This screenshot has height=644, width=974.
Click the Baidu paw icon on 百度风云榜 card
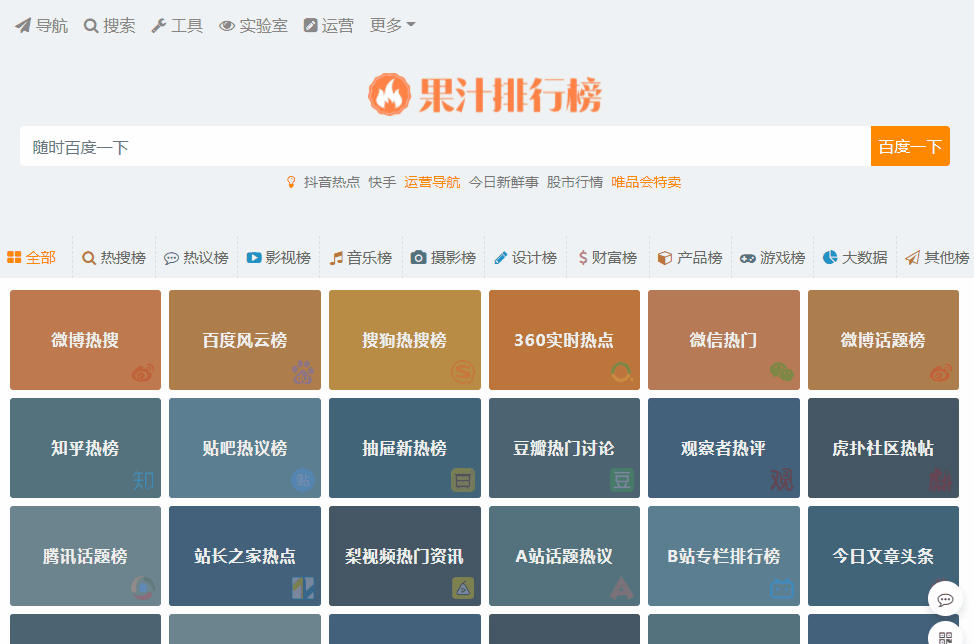pyautogui.click(x=303, y=372)
